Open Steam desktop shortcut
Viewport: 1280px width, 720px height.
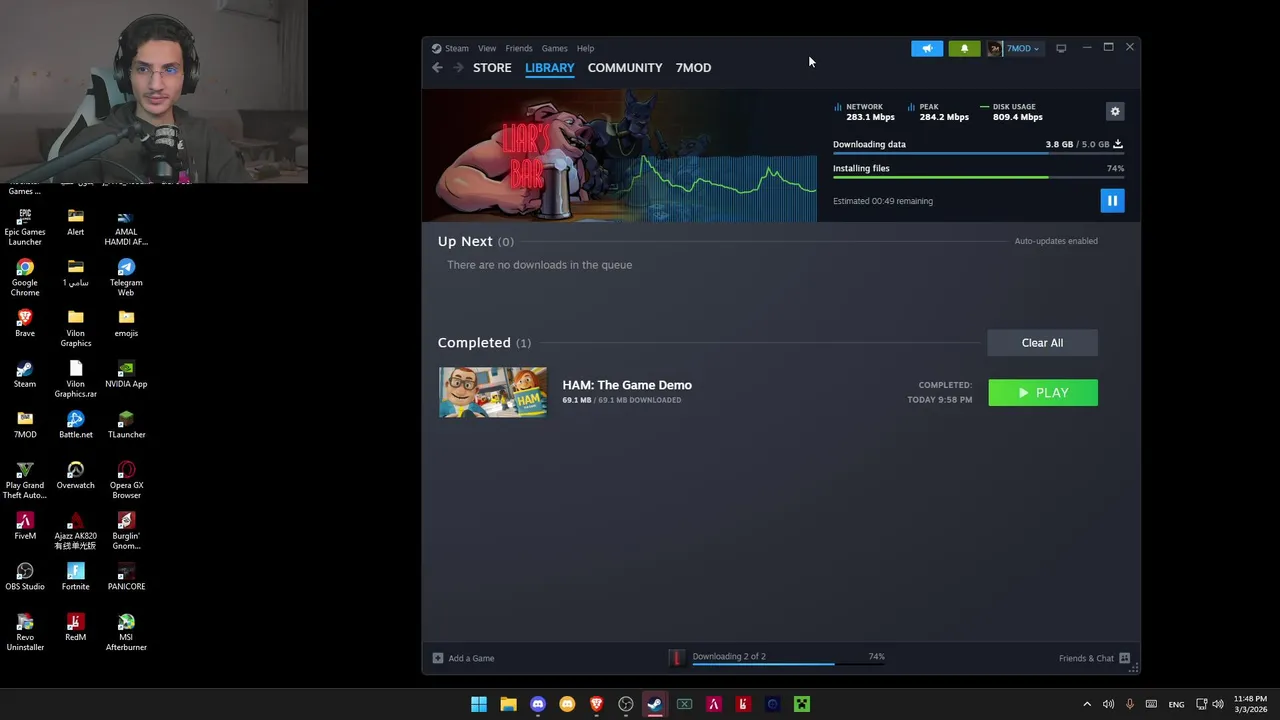tap(25, 374)
